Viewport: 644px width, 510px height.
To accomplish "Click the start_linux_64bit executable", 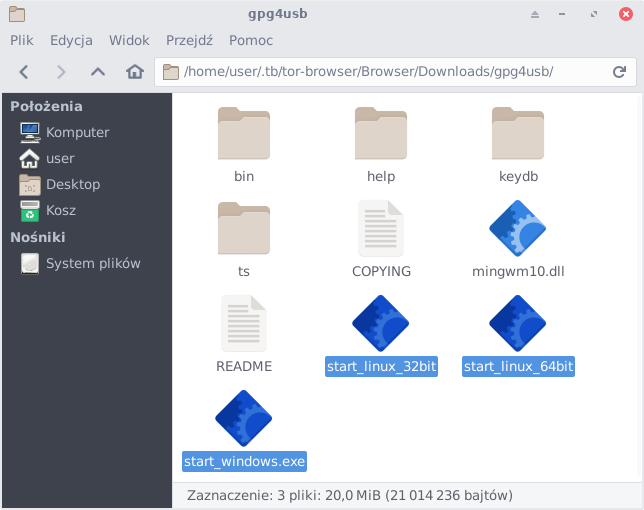I will pyautogui.click(x=518, y=324).
